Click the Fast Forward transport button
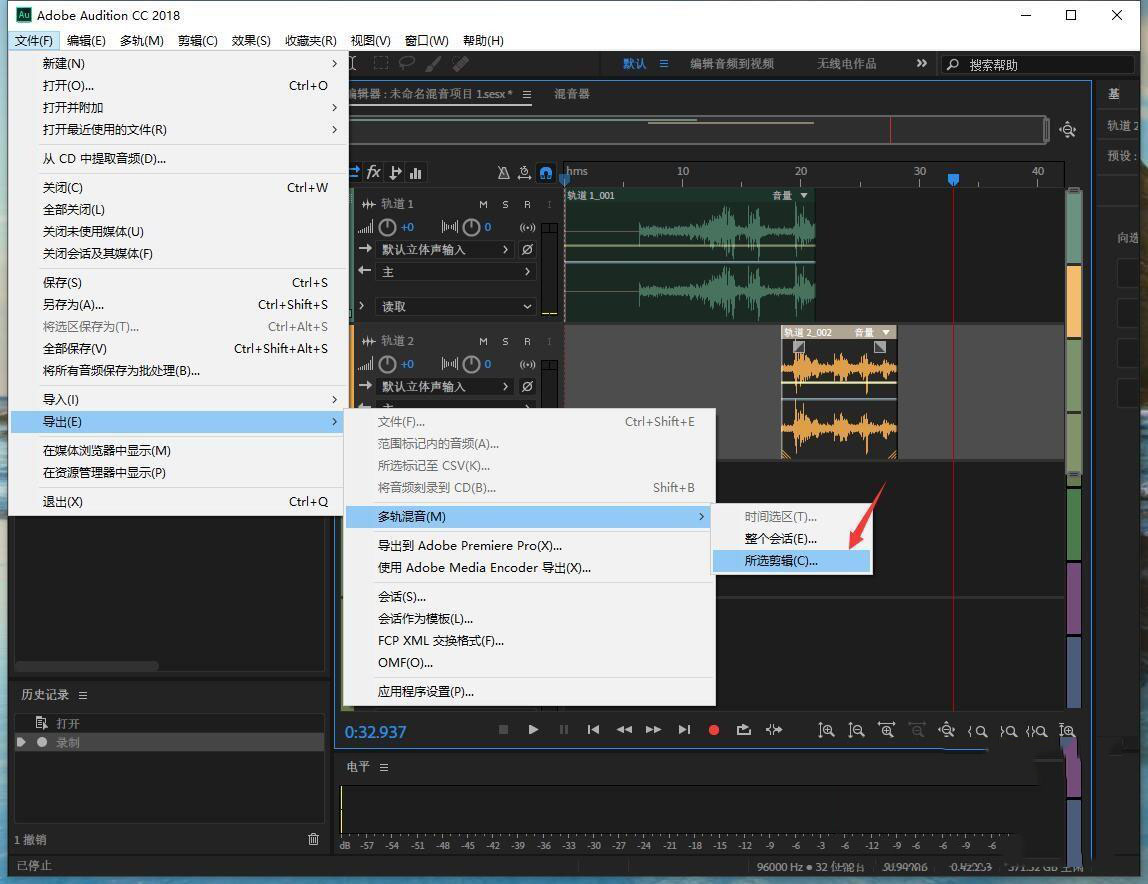This screenshot has width=1148, height=884. (654, 729)
